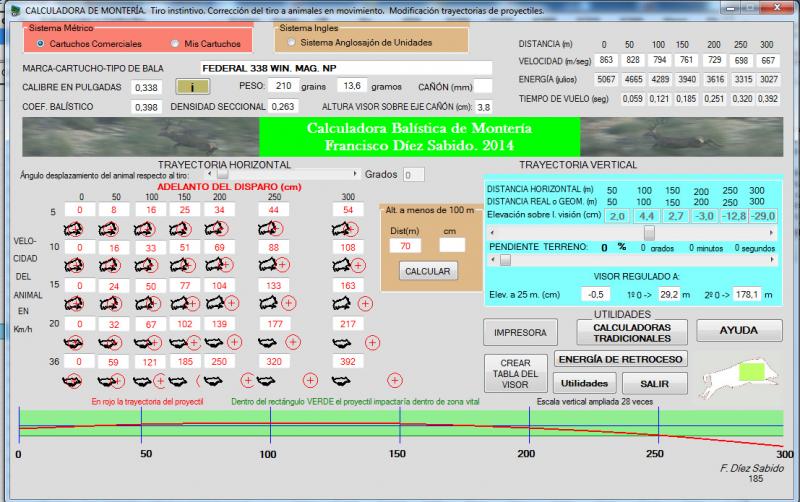
Task: Enable Sistema Anglosajón de Unidades
Action: click(x=291, y=43)
